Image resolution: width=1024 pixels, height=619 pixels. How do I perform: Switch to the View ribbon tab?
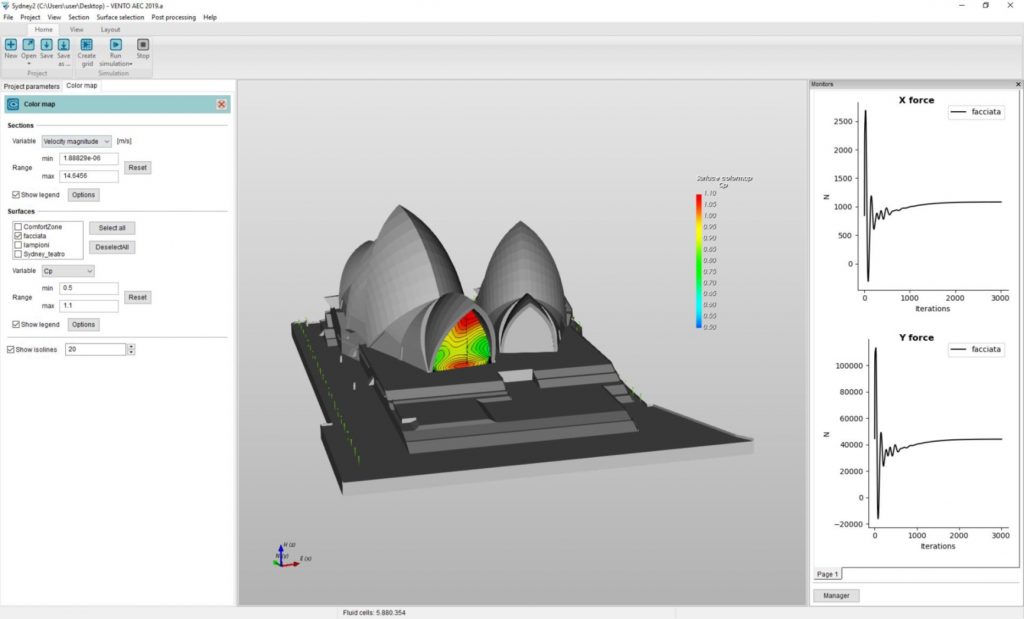pyautogui.click(x=76, y=29)
